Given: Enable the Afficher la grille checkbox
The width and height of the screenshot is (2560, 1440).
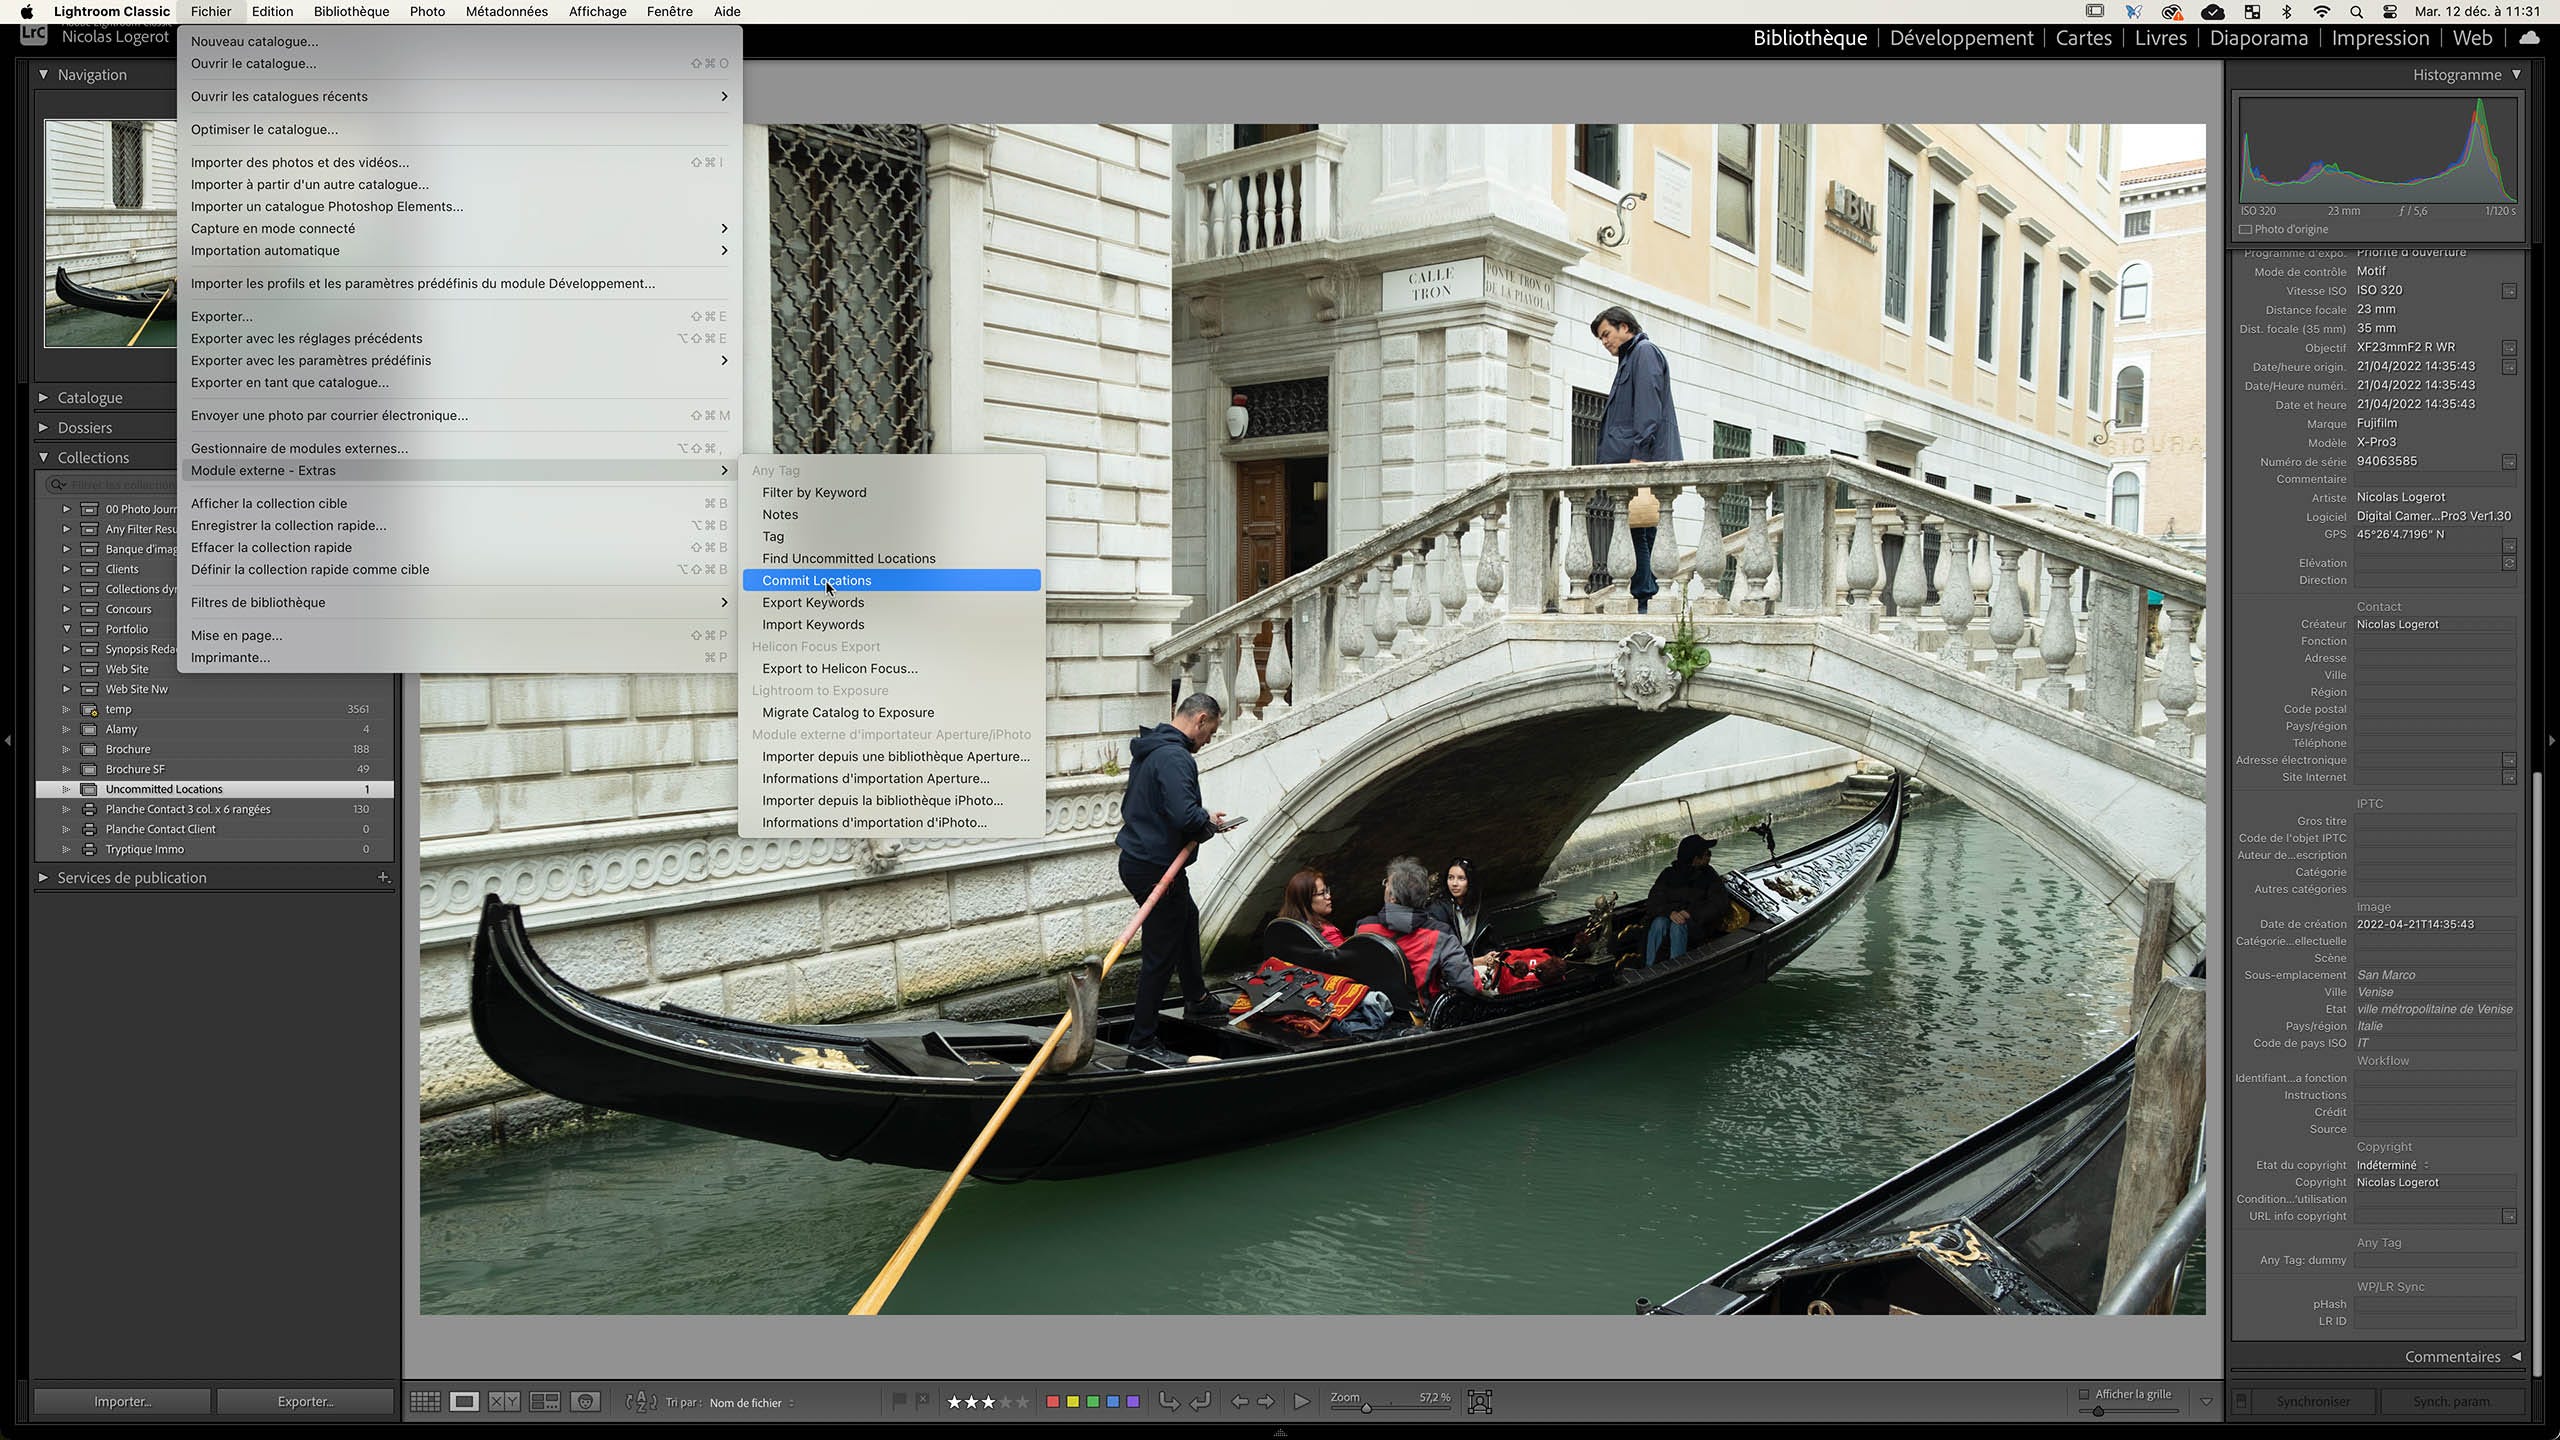Looking at the screenshot, I should (x=2084, y=1394).
